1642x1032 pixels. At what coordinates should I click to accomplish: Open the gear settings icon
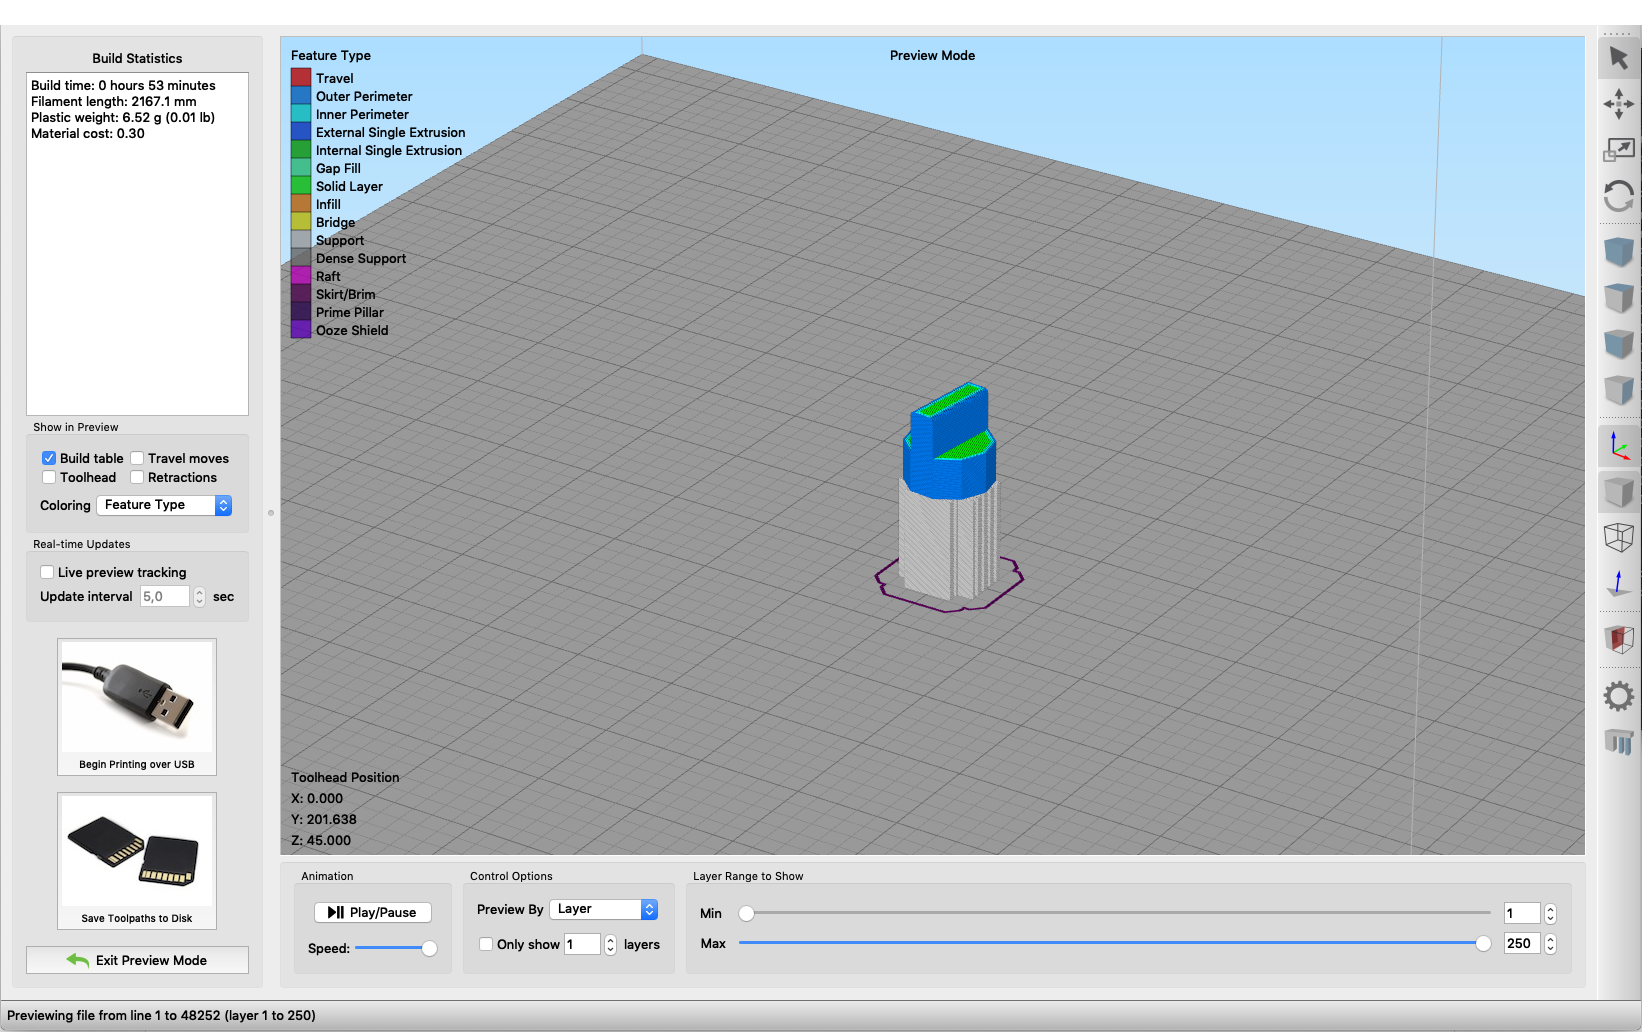1618,696
